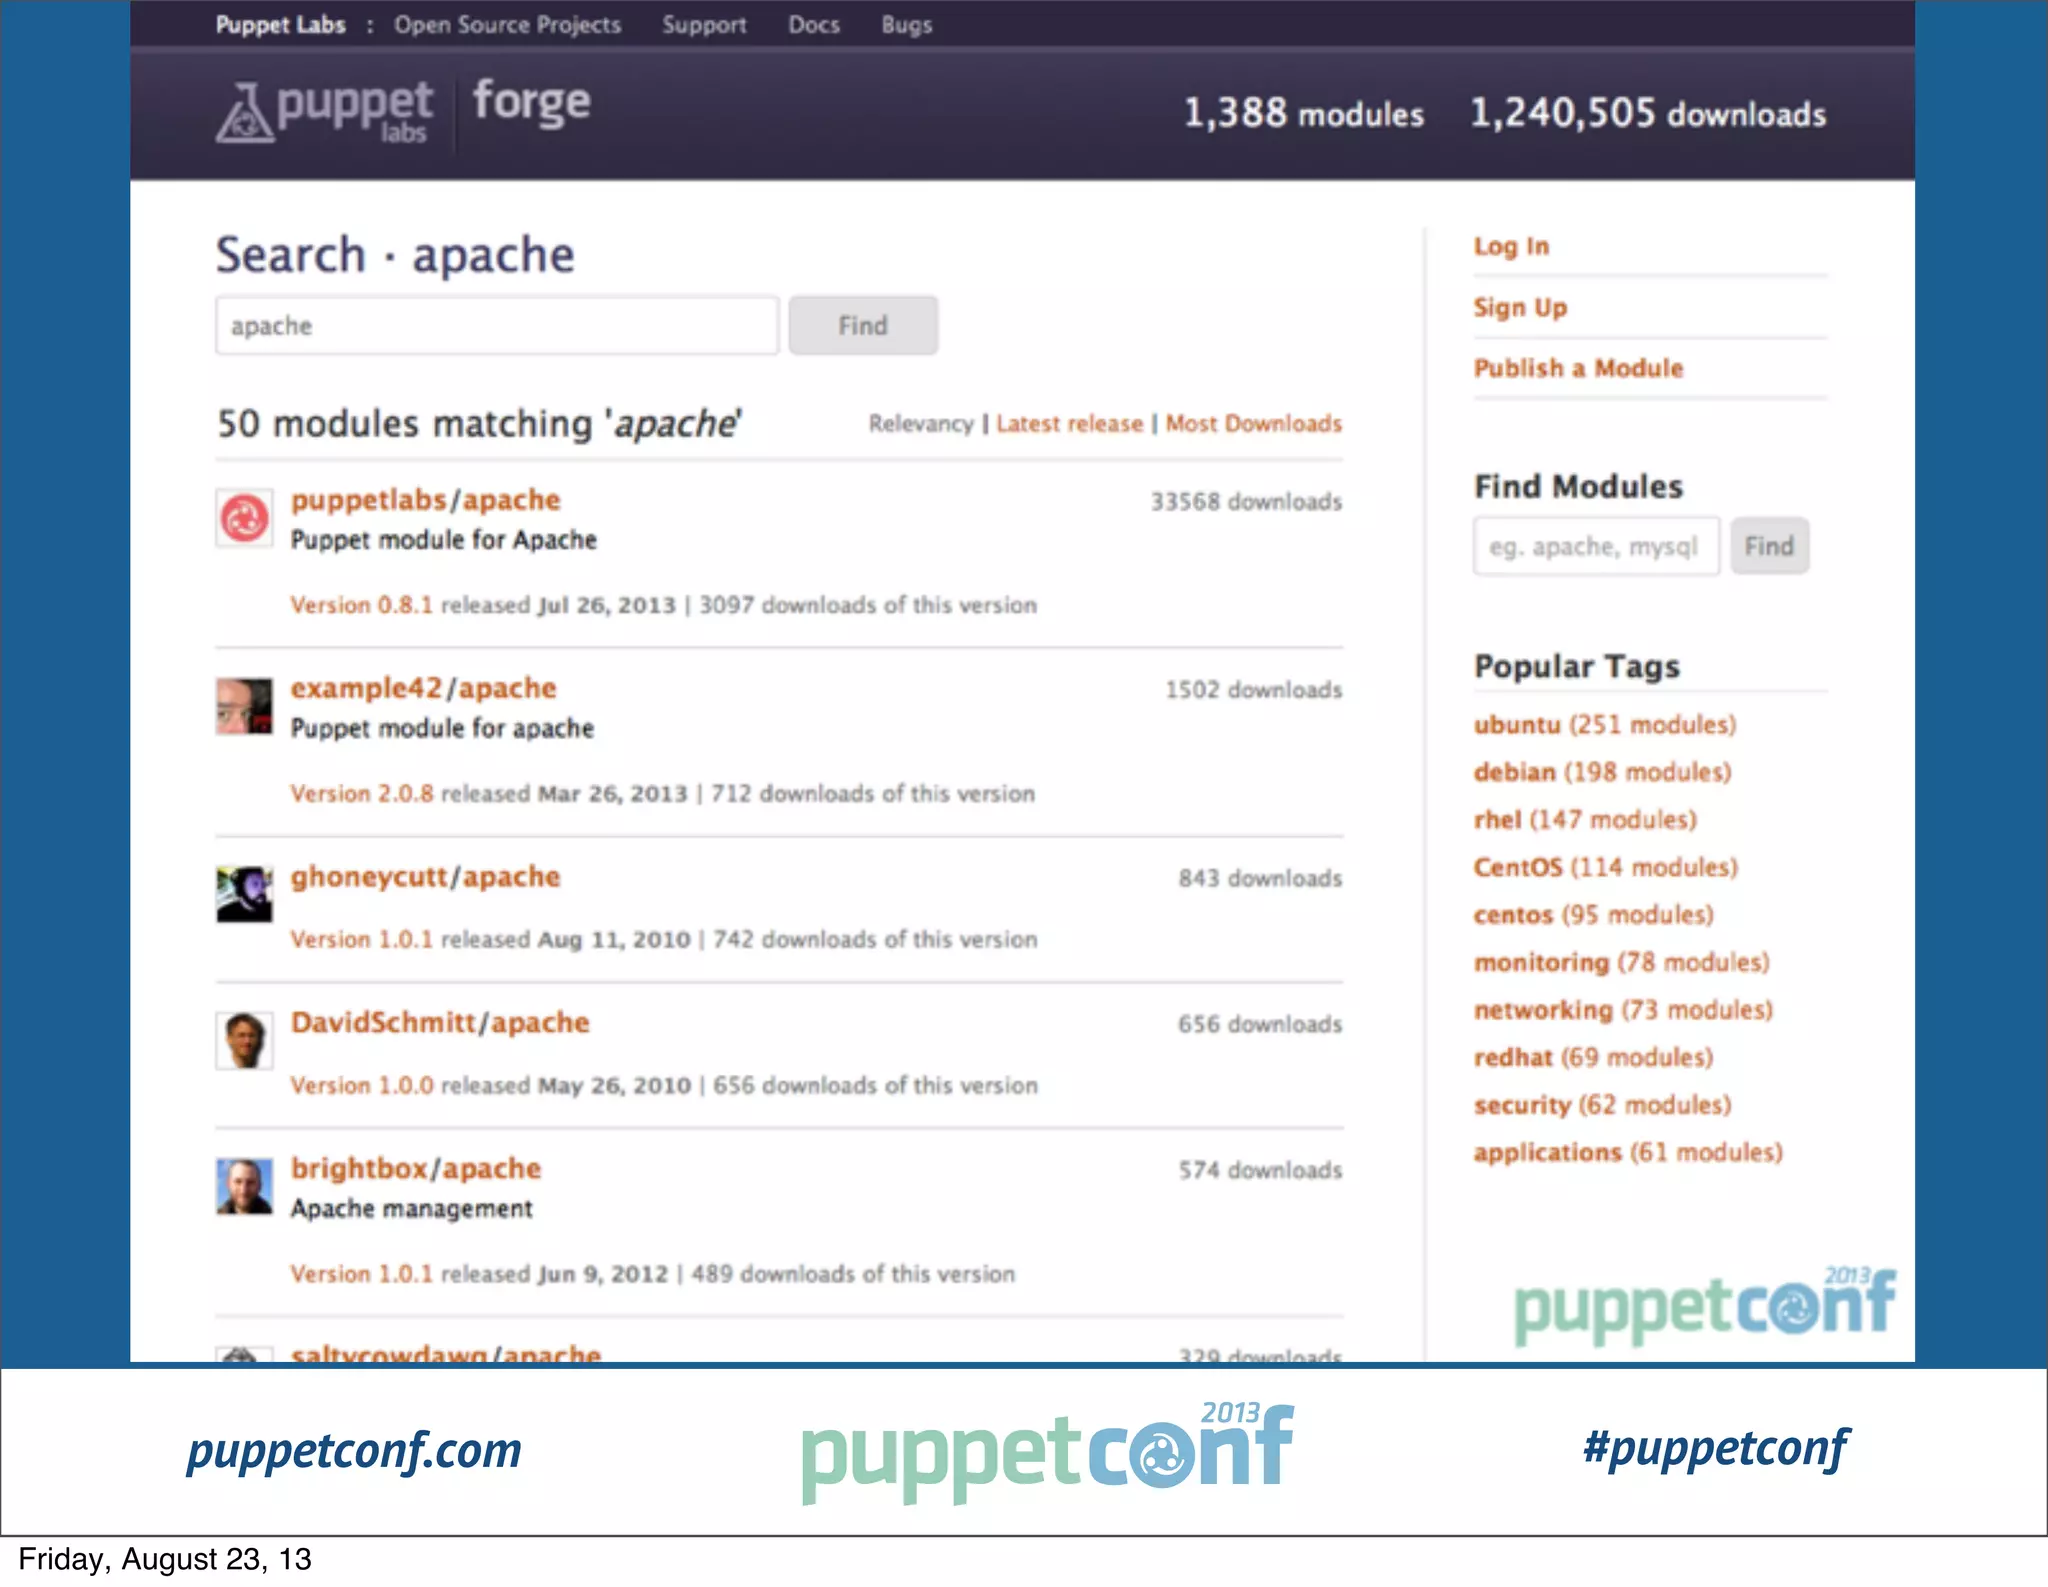Image resolution: width=2048 pixels, height=1587 pixels.
Task: Open the brightbox/apache module
Action: click(x=416, y=1169)
